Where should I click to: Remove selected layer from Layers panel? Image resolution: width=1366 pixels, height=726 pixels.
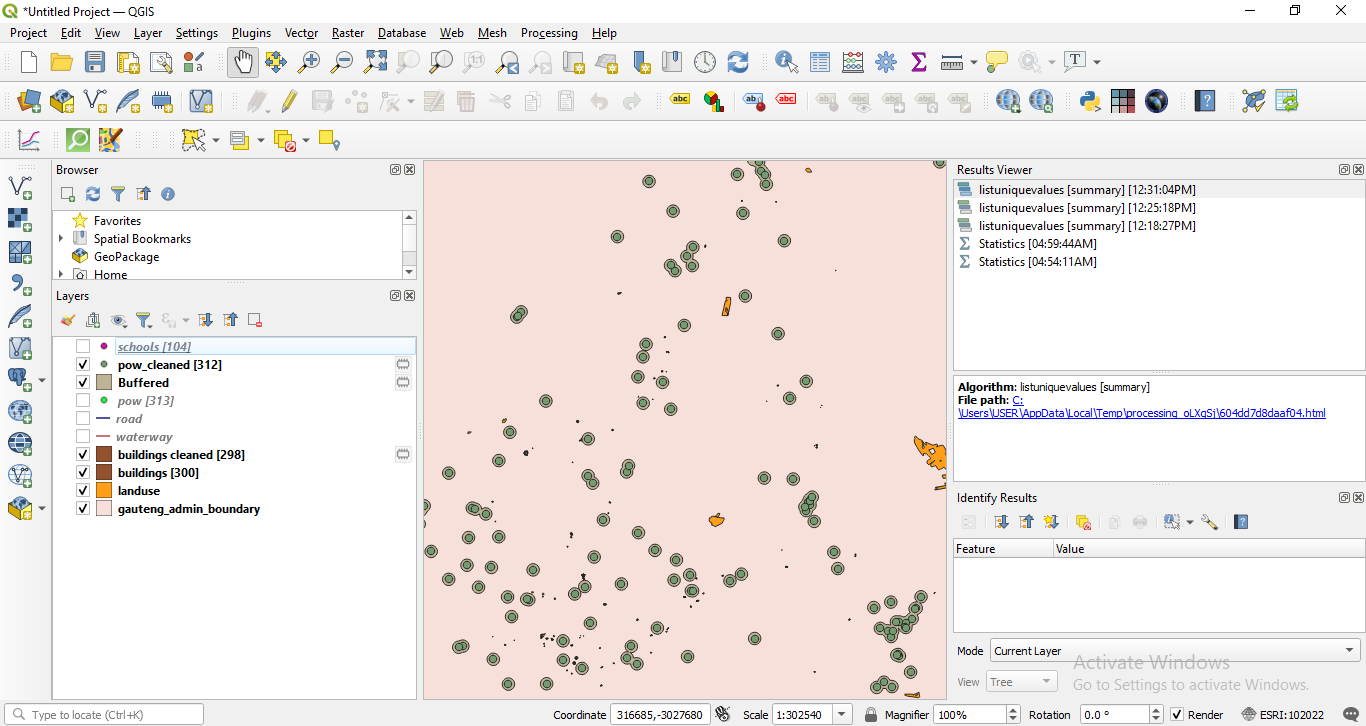click(x=255, y=320)
